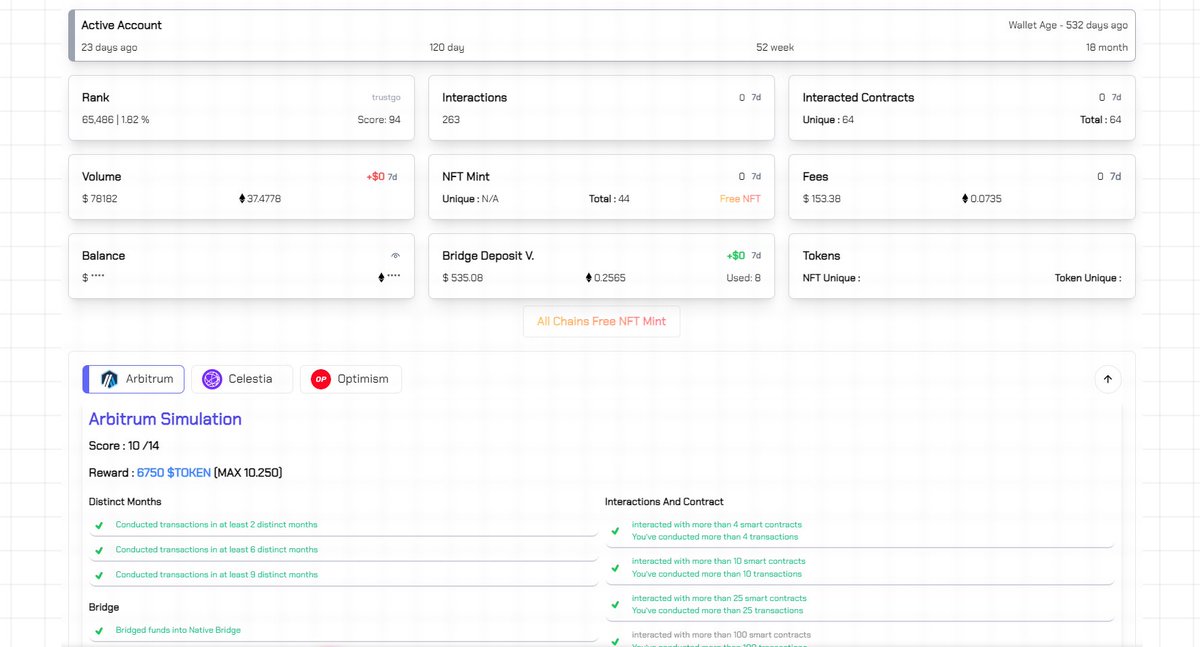Click the 52 week marker
Screen dimensions: 1200x647
coord(775,48)
